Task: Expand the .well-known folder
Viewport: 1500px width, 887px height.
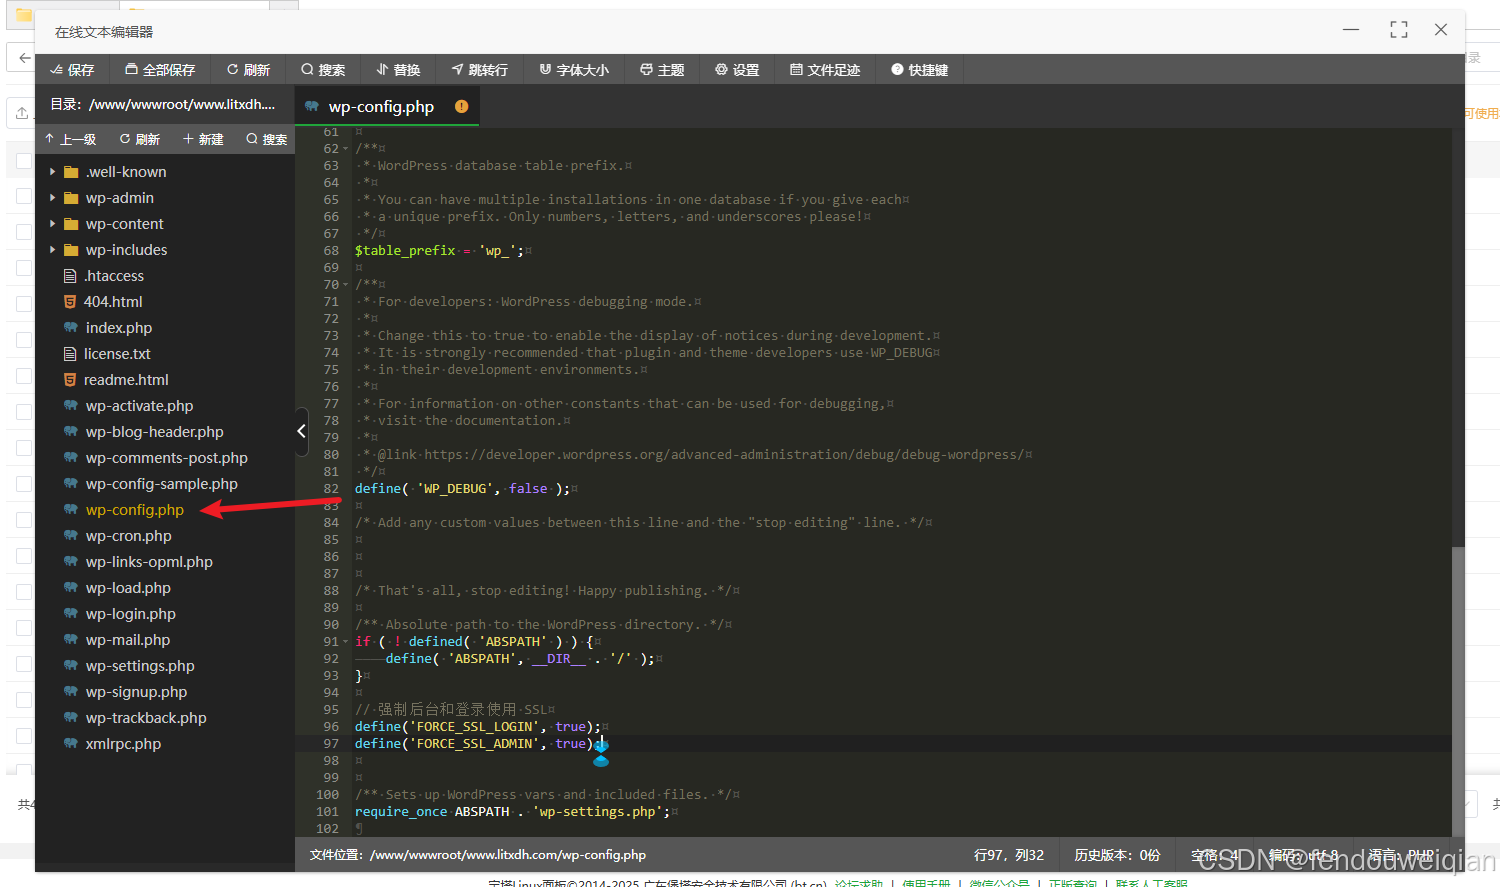Action: [x=52, y=172]
